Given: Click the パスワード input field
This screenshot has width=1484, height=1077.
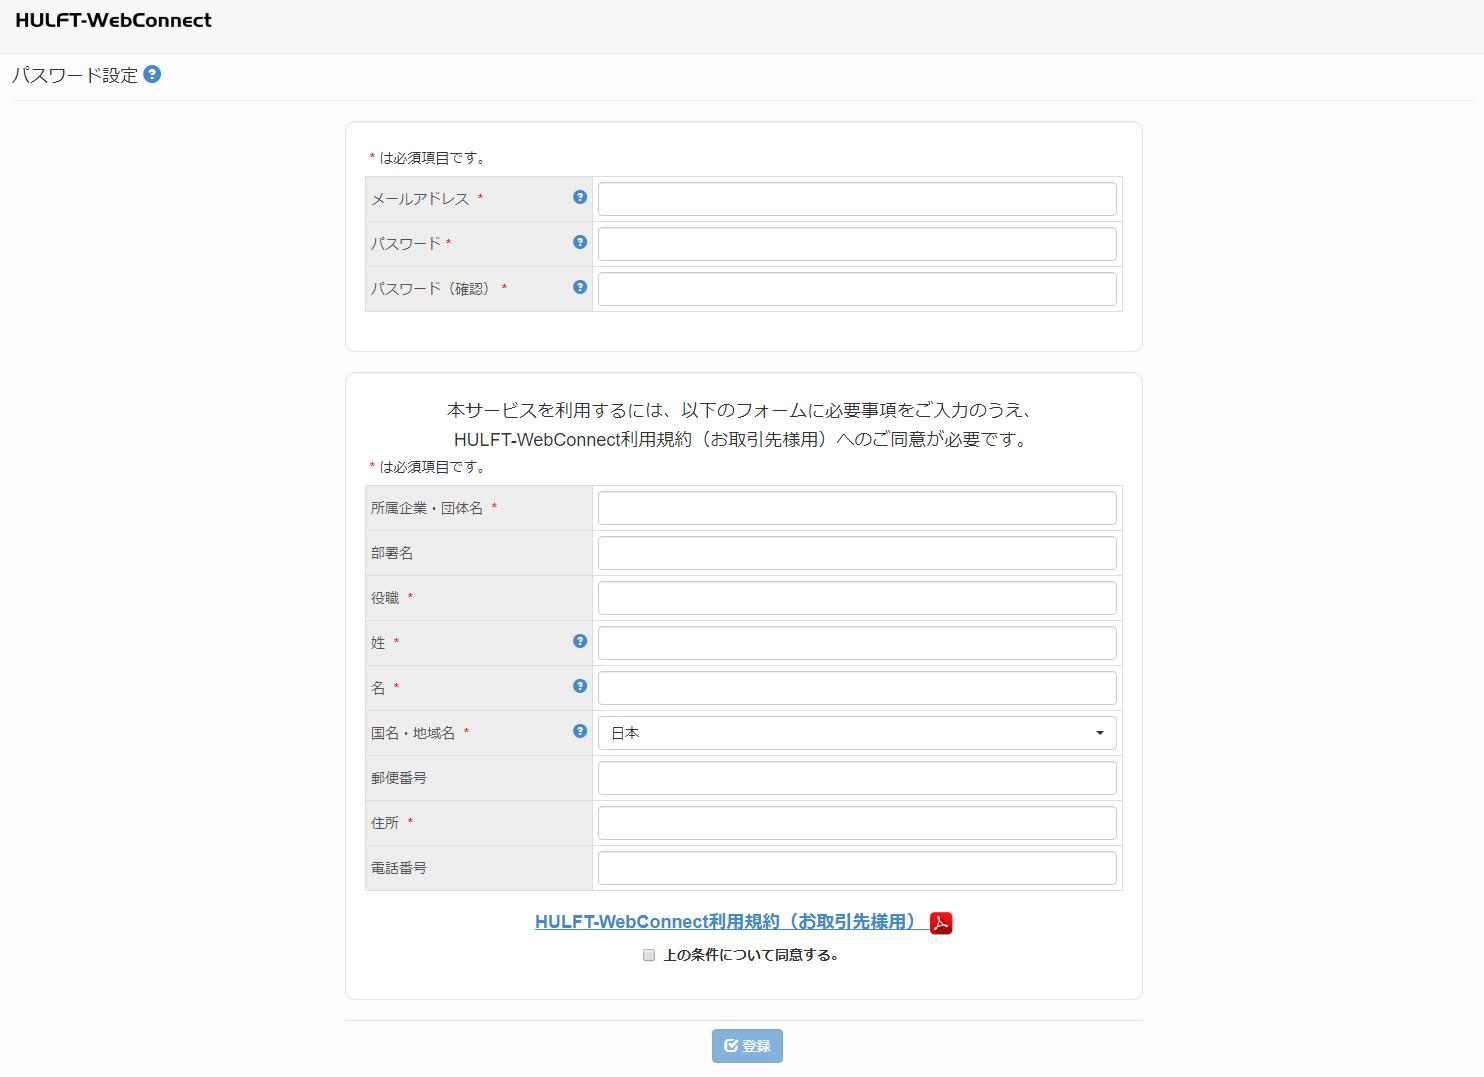Looking at the screenshot, I should (x=855, y=243).
